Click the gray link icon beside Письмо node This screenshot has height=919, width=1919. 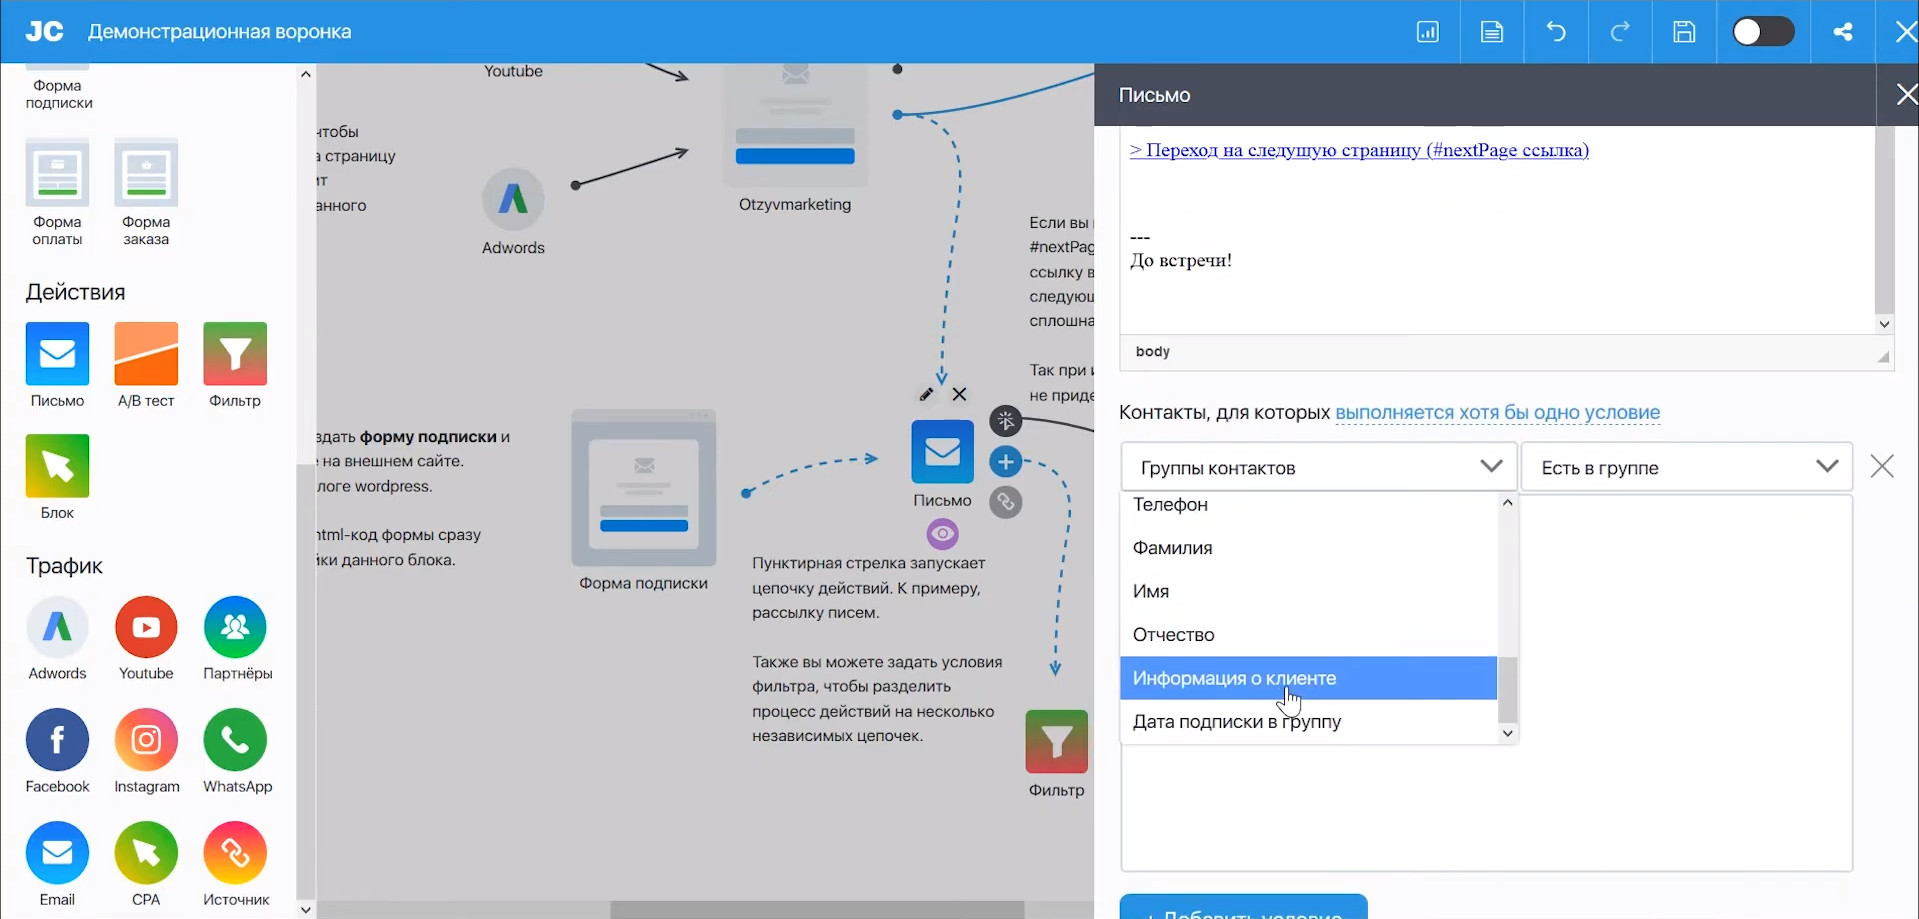click(x=1006, y=502)
